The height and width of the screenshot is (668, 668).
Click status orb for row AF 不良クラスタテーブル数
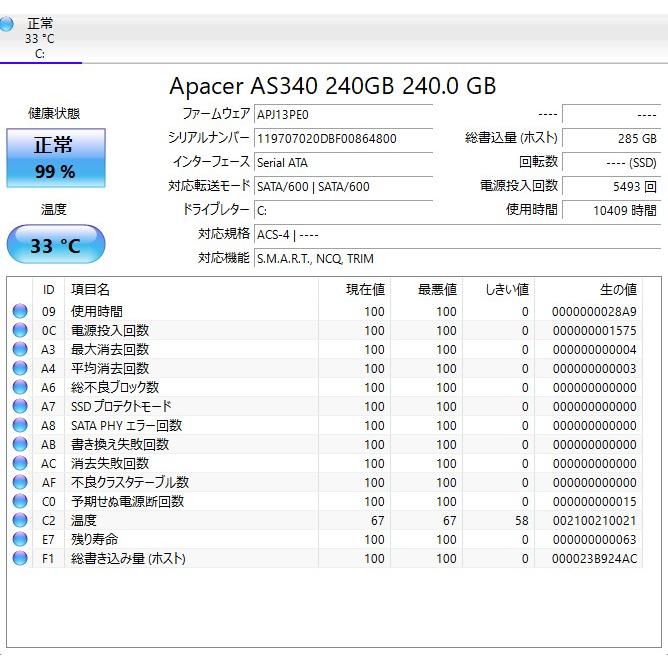click(x=20, y=482)
